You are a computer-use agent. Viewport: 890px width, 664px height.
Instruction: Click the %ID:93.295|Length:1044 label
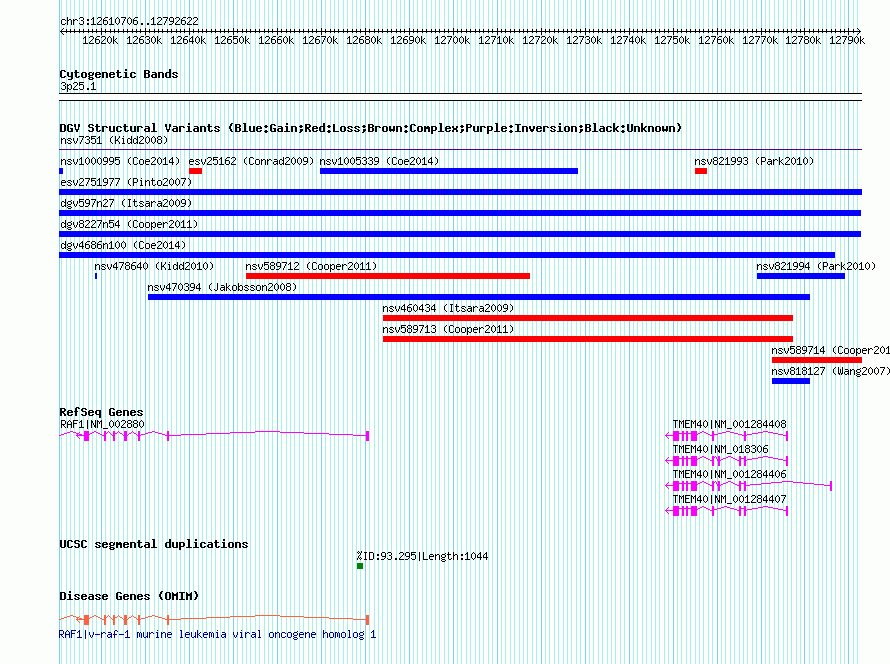pos(422,556)
